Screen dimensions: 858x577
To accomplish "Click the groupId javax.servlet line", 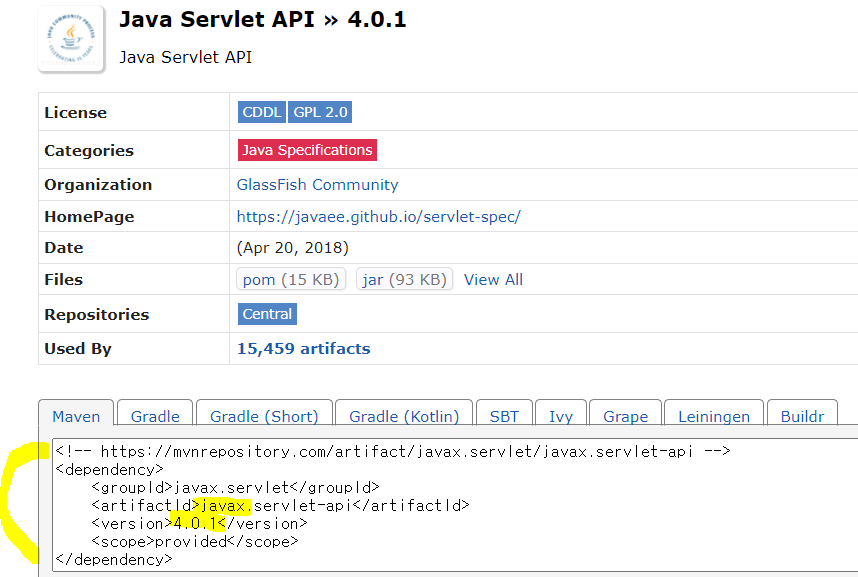I will coord(235,487).
